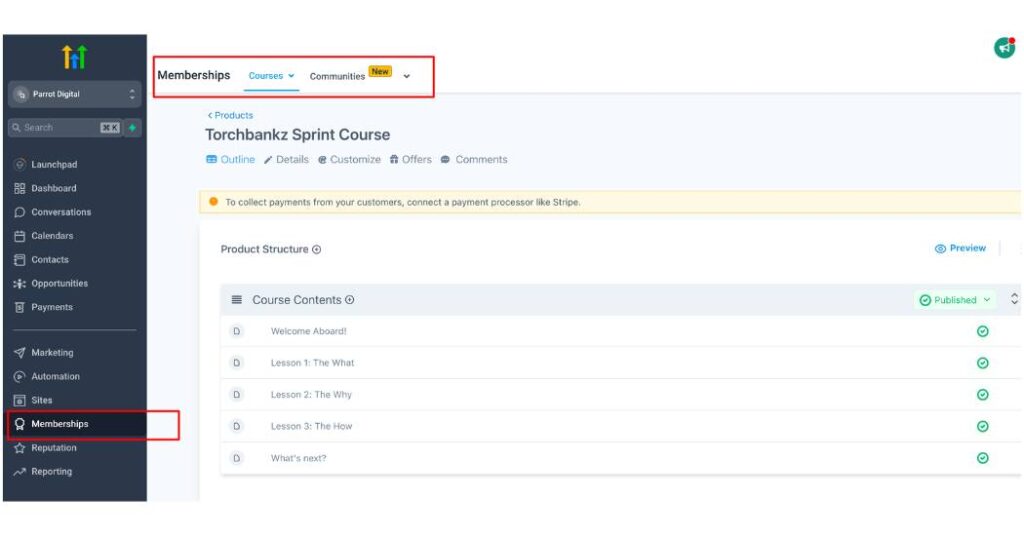Open the Customize tab
Viewport: 1024px width, 536px height.
[349, 159]
